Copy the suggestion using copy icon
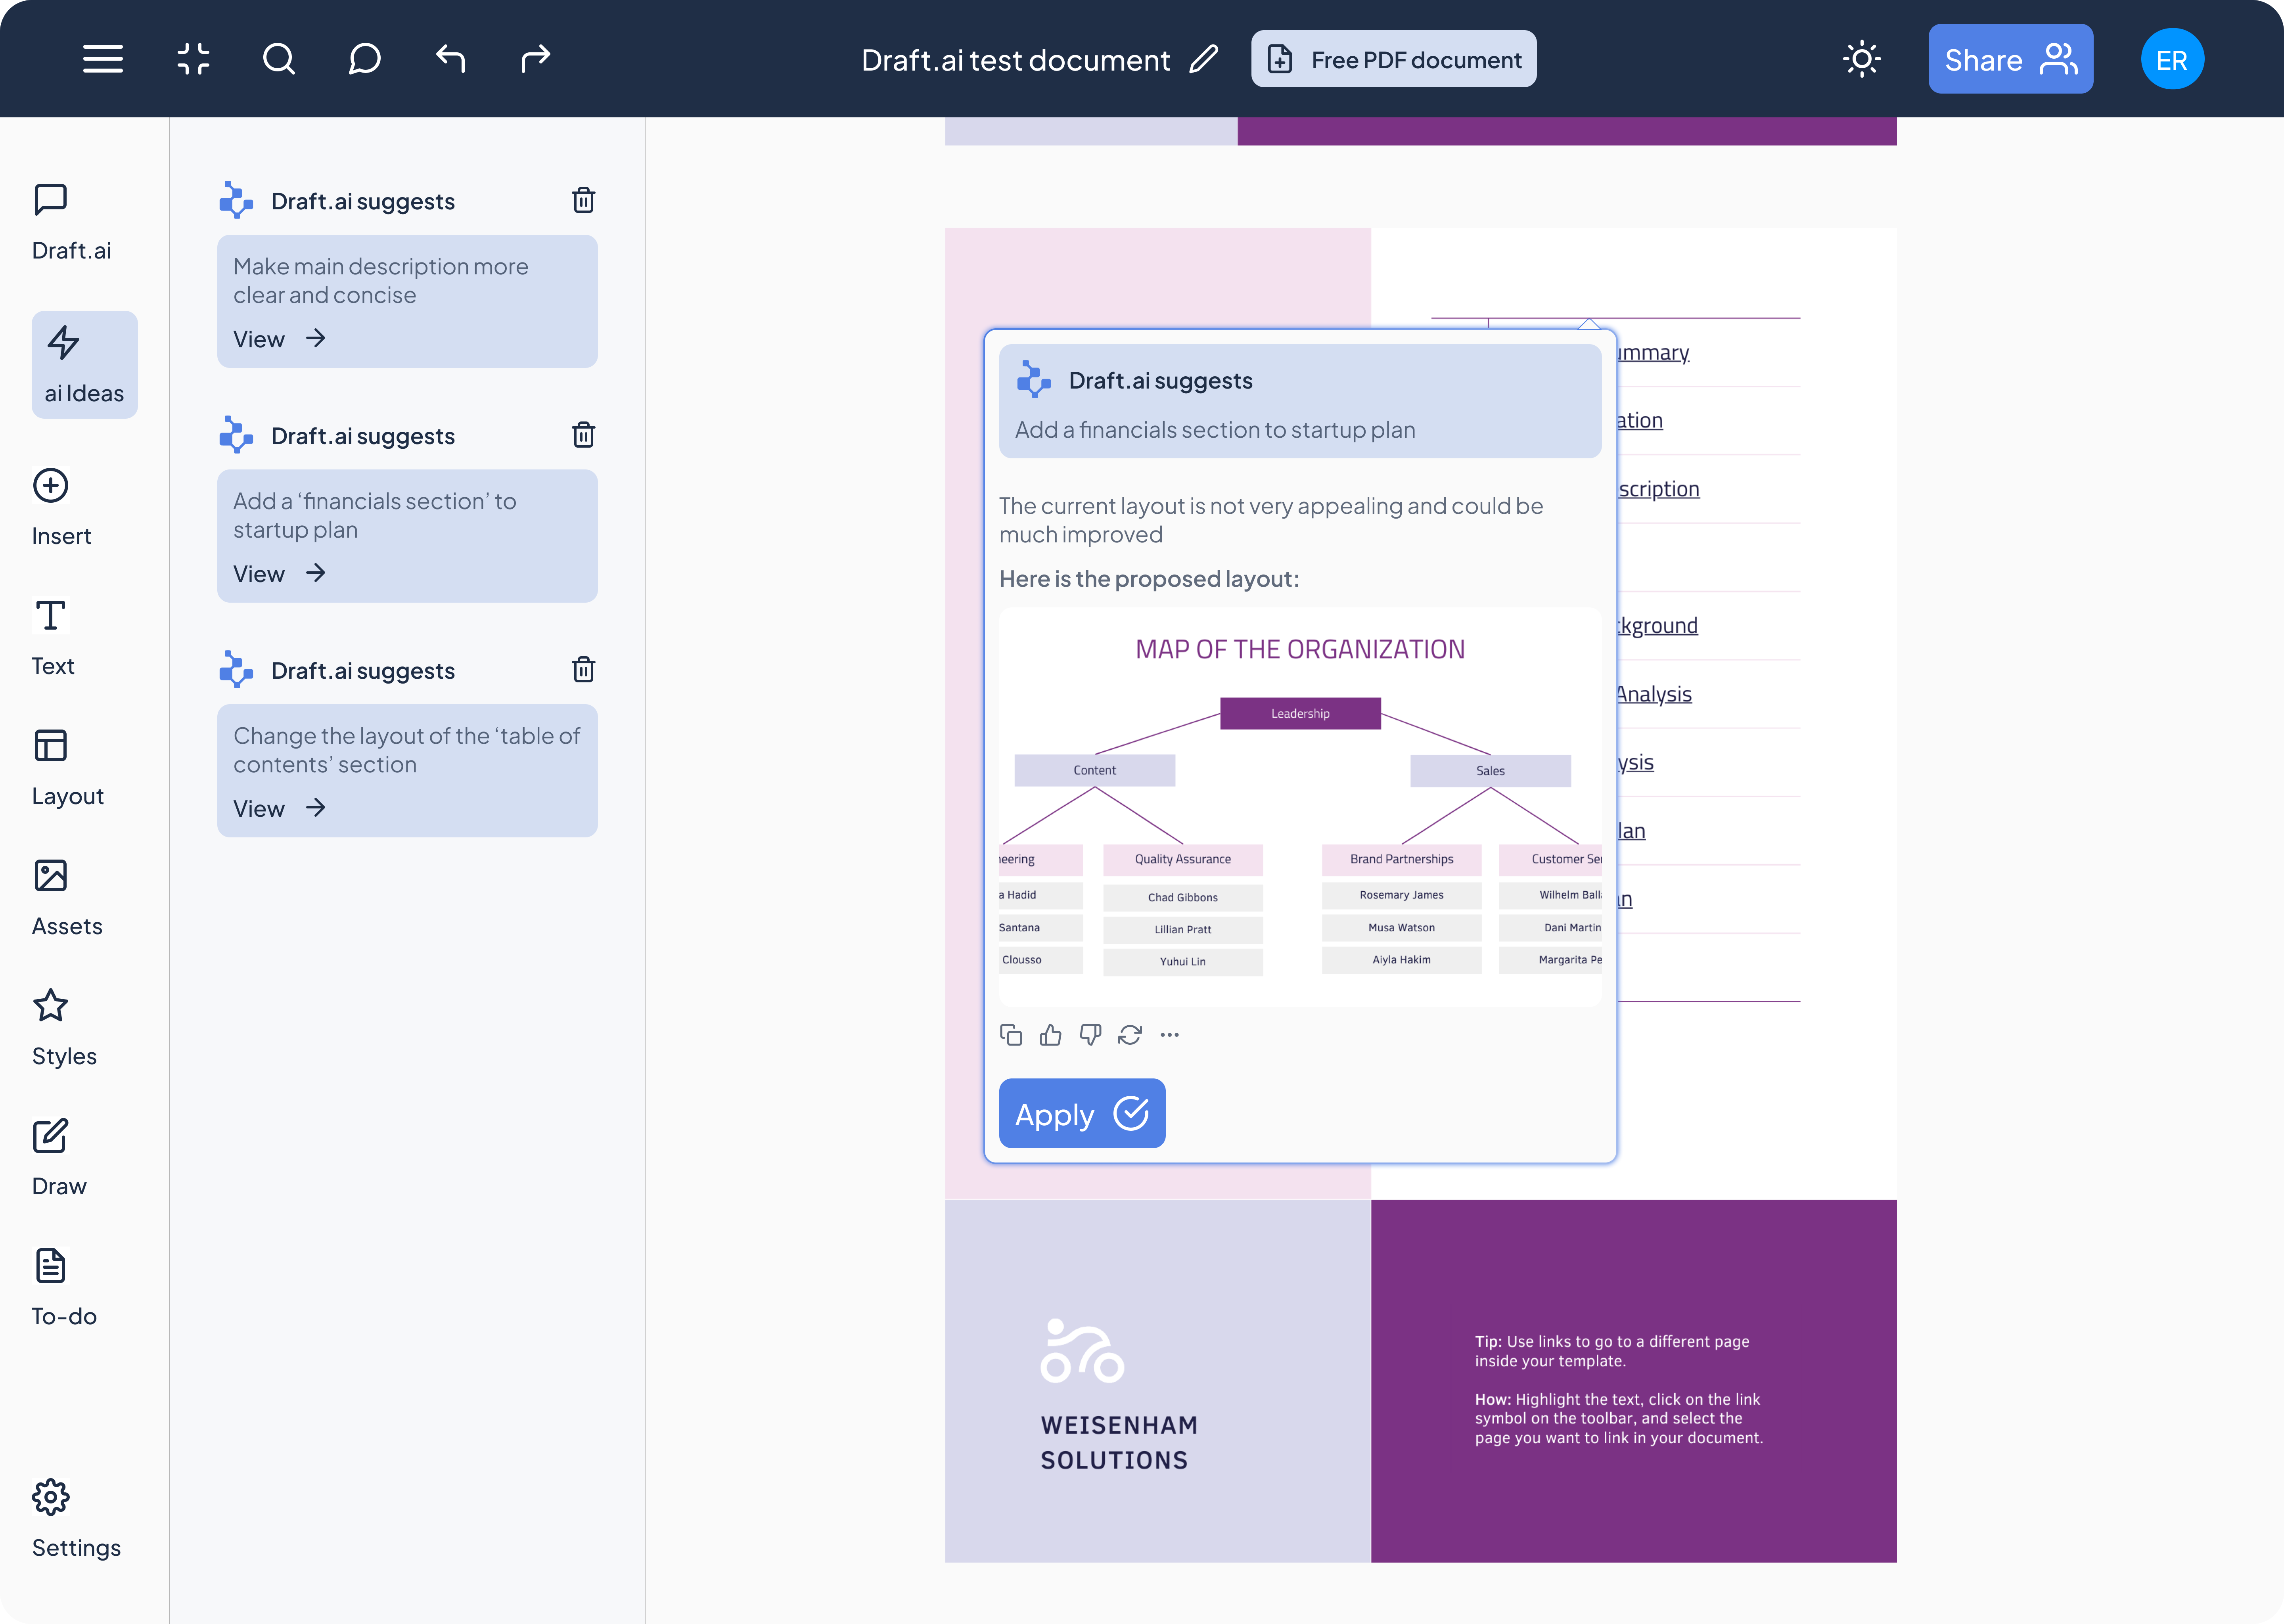 (1011, 1035)
